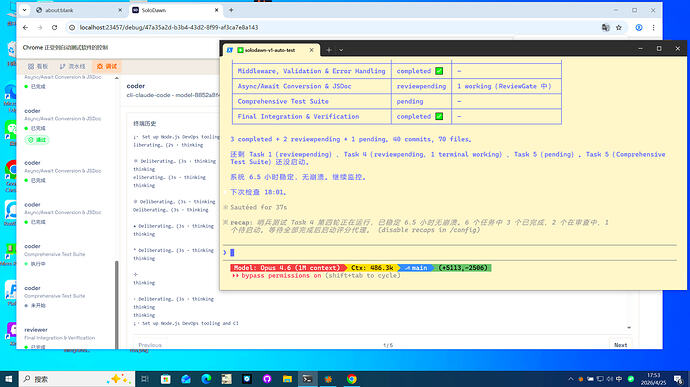
Task: Click the Model: Opus 4.6 status segment
Action: point(287,268)
